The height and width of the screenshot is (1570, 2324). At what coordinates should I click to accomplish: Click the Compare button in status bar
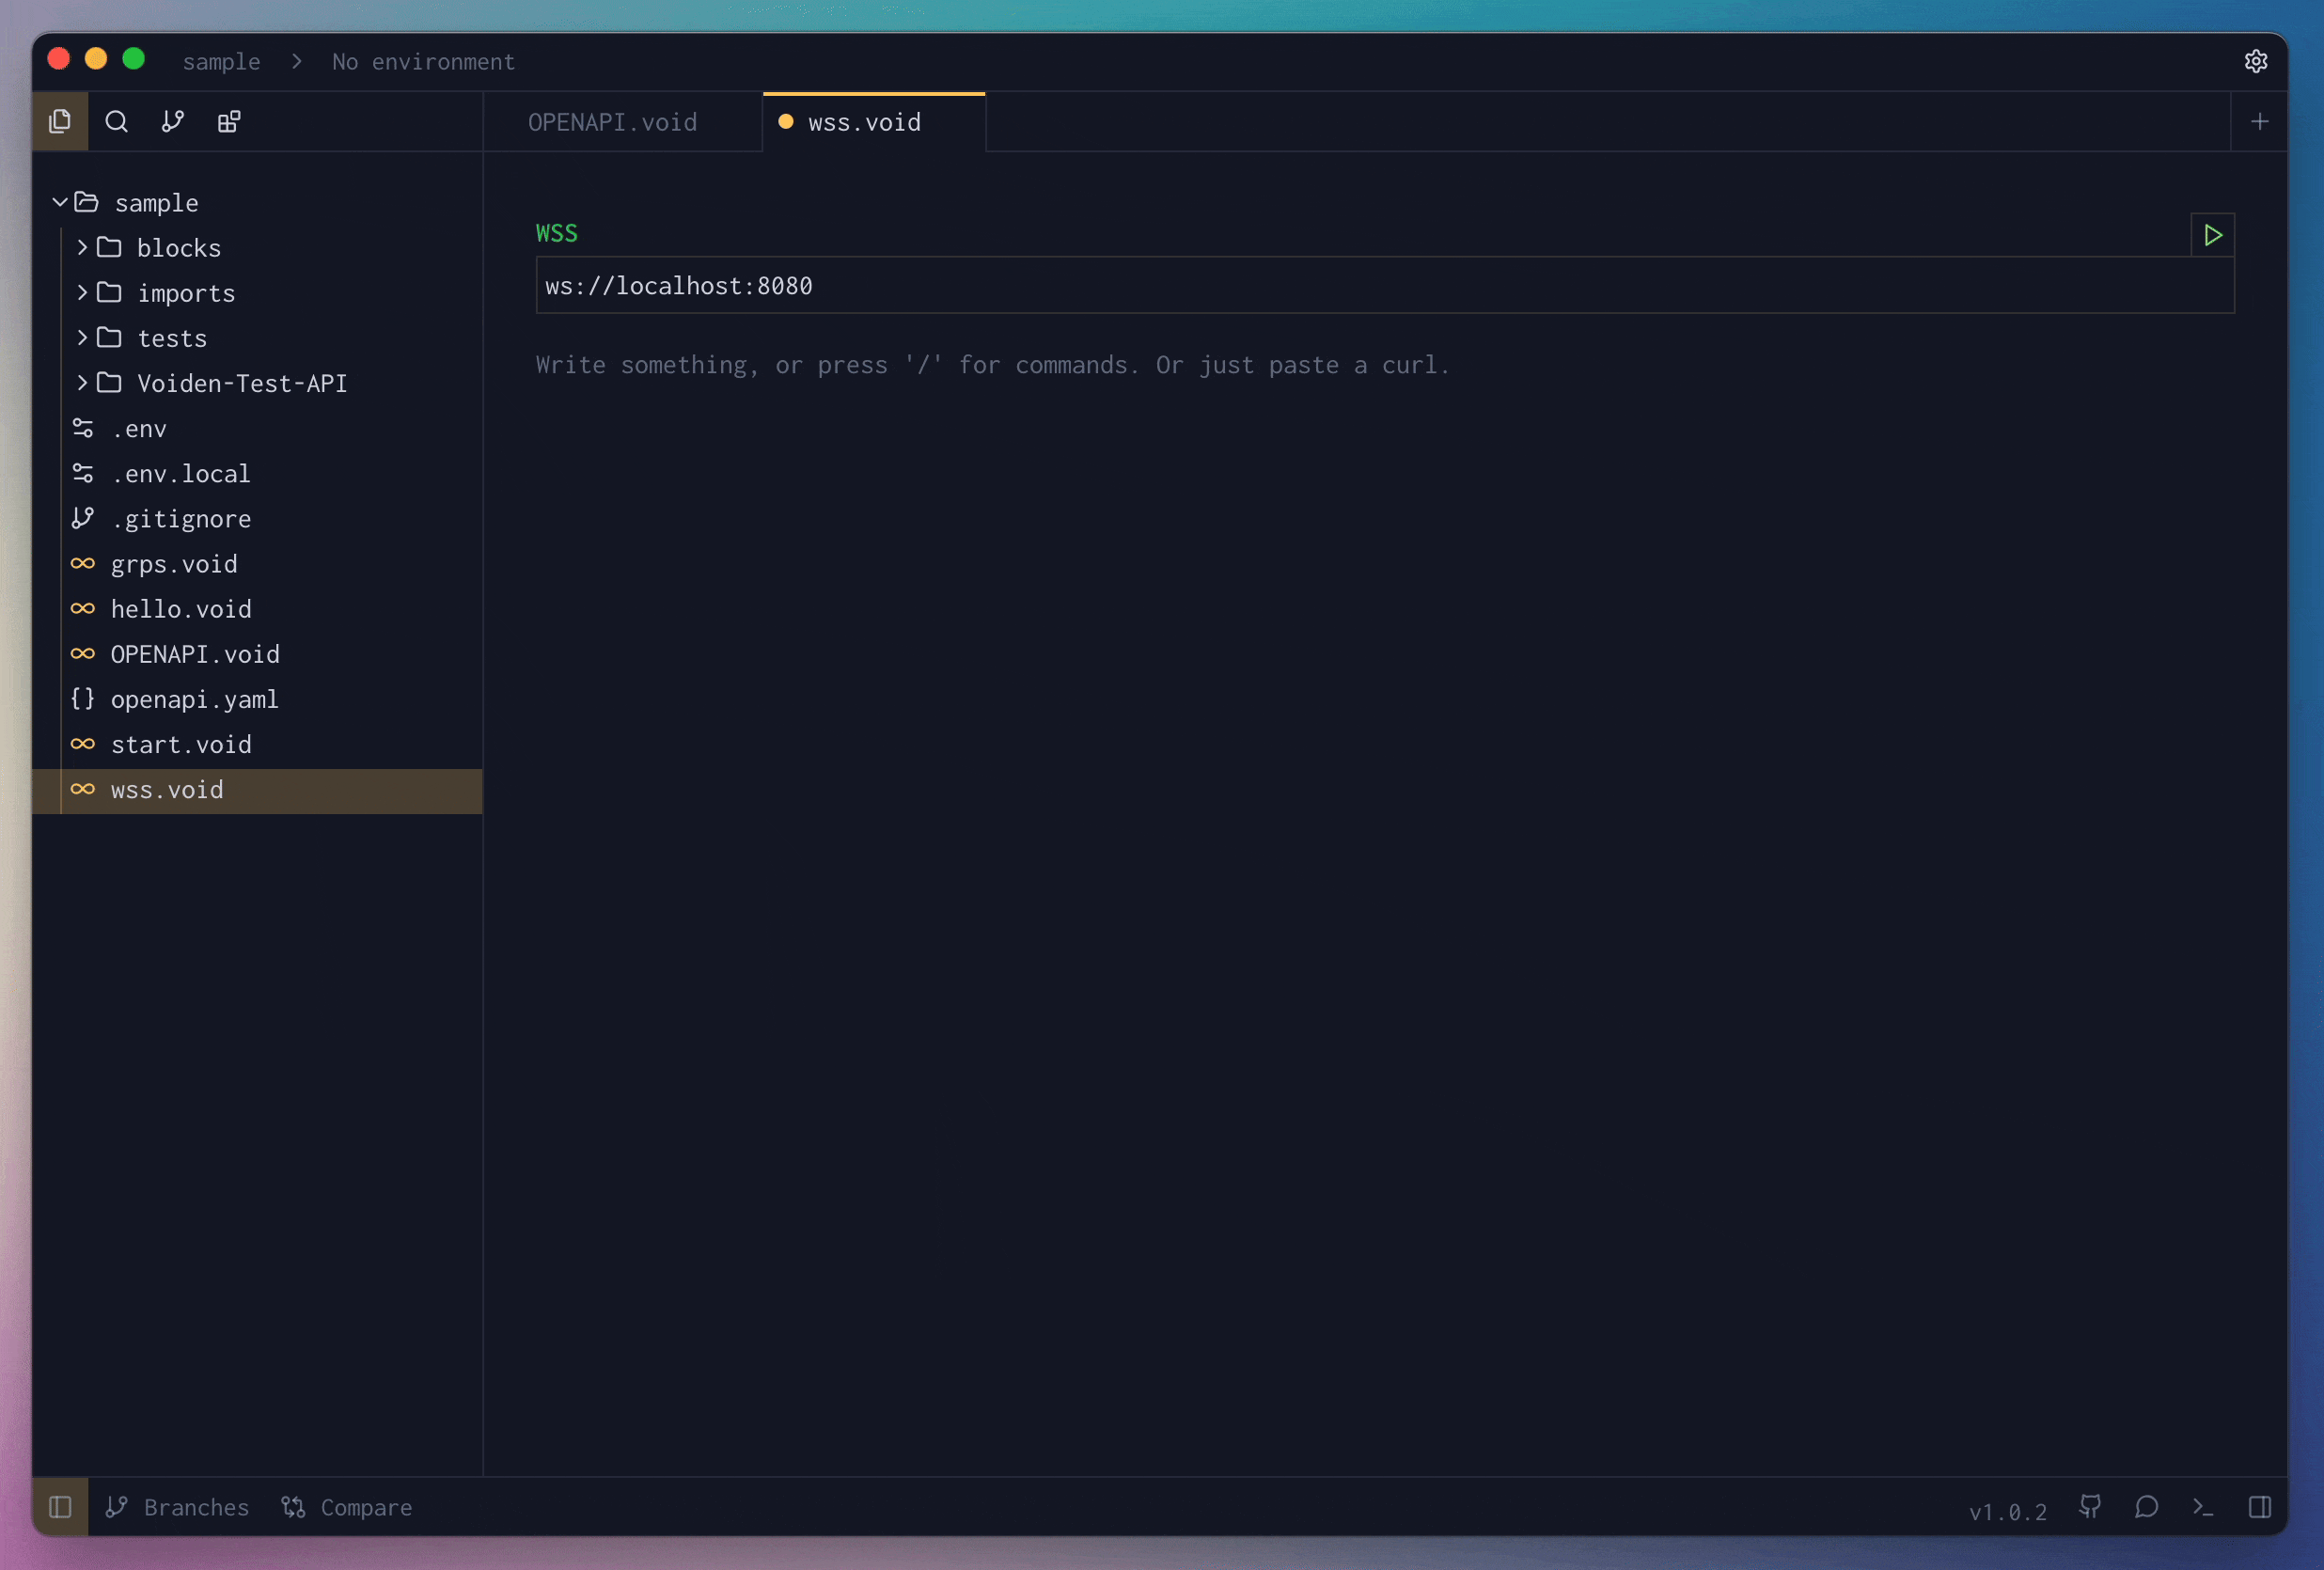click(x=347, y=1507)
